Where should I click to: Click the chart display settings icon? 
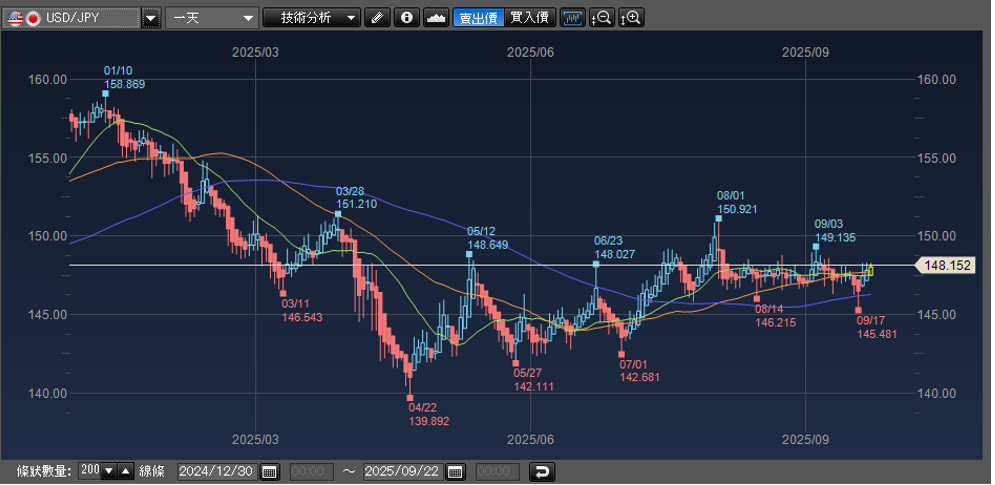tap(572, 18)
